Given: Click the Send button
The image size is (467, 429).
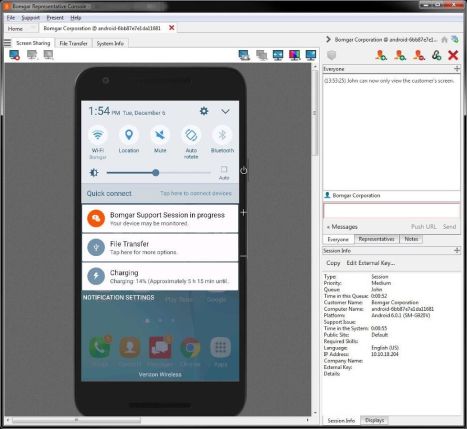Looking at the screenshot, I should [449, 227].
